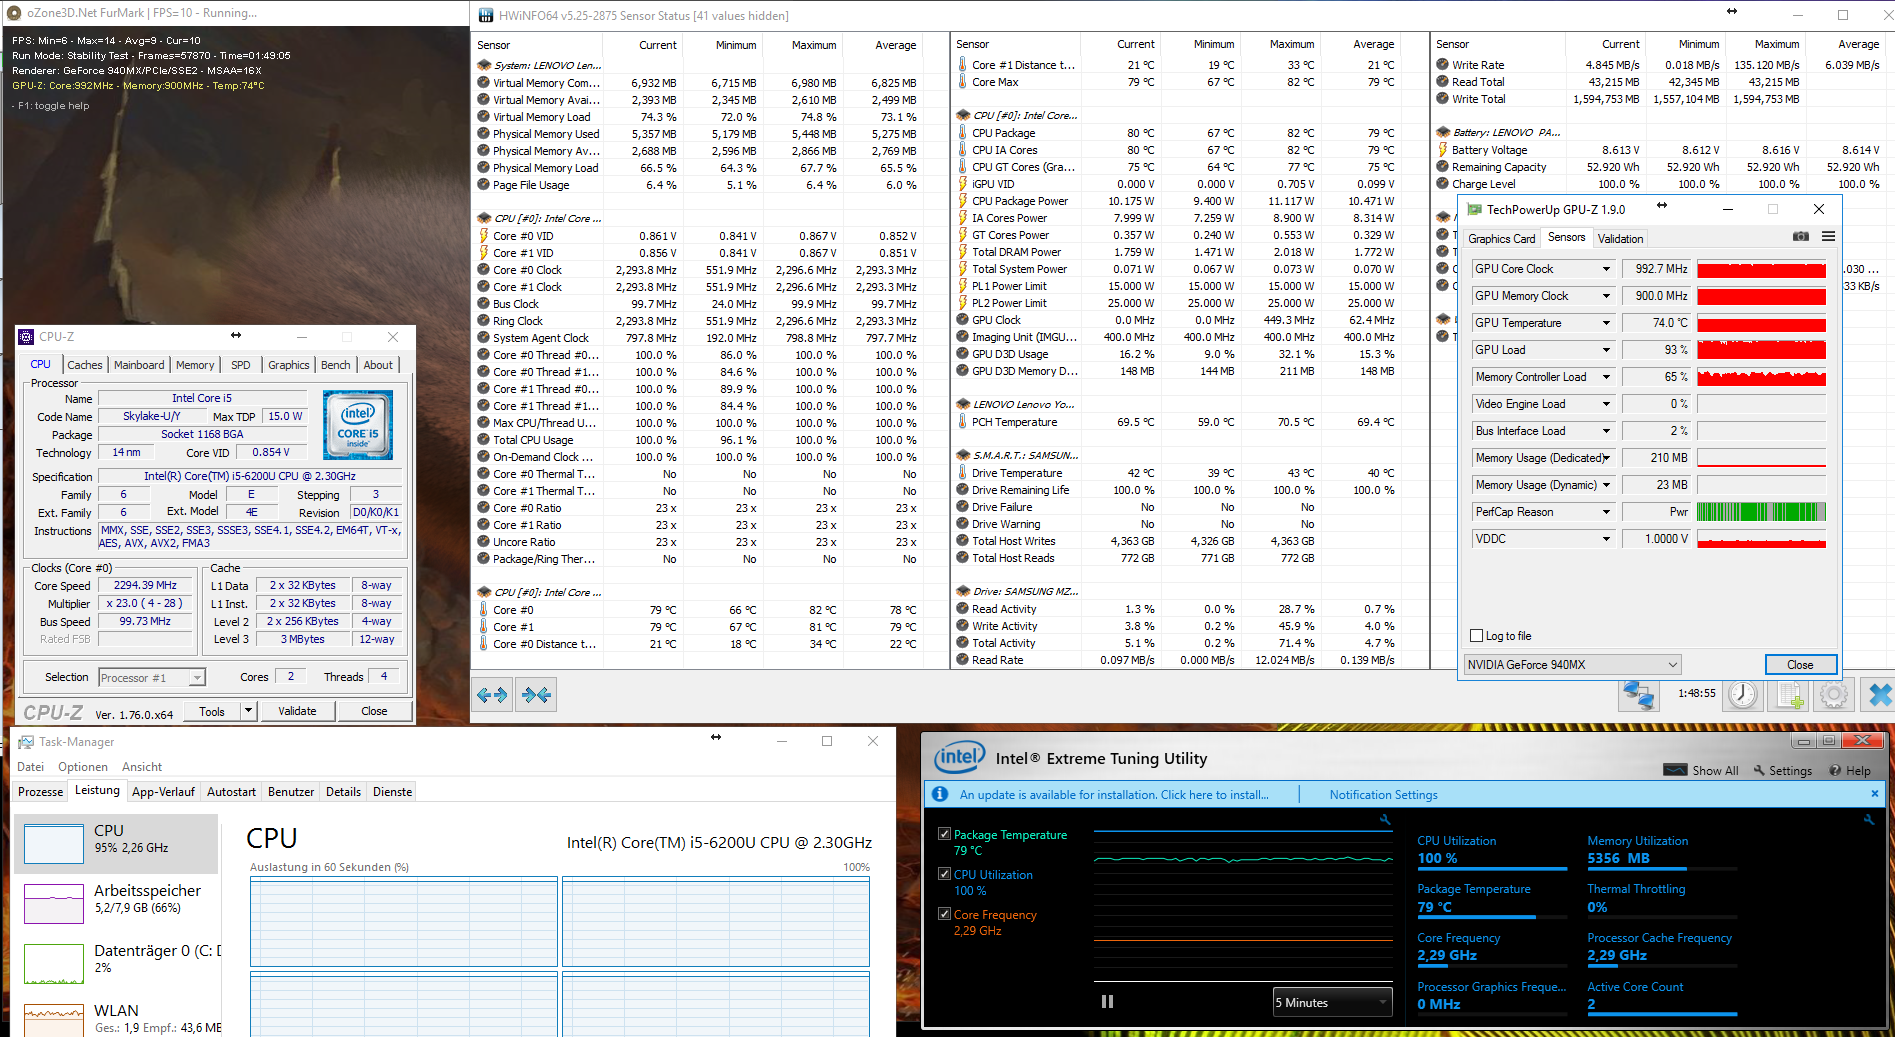Image resolution: width=1895 pixels, height=1037 pixels.
Task: Switch to Caches tab in CPU-Z
Action: pos(85,365)
